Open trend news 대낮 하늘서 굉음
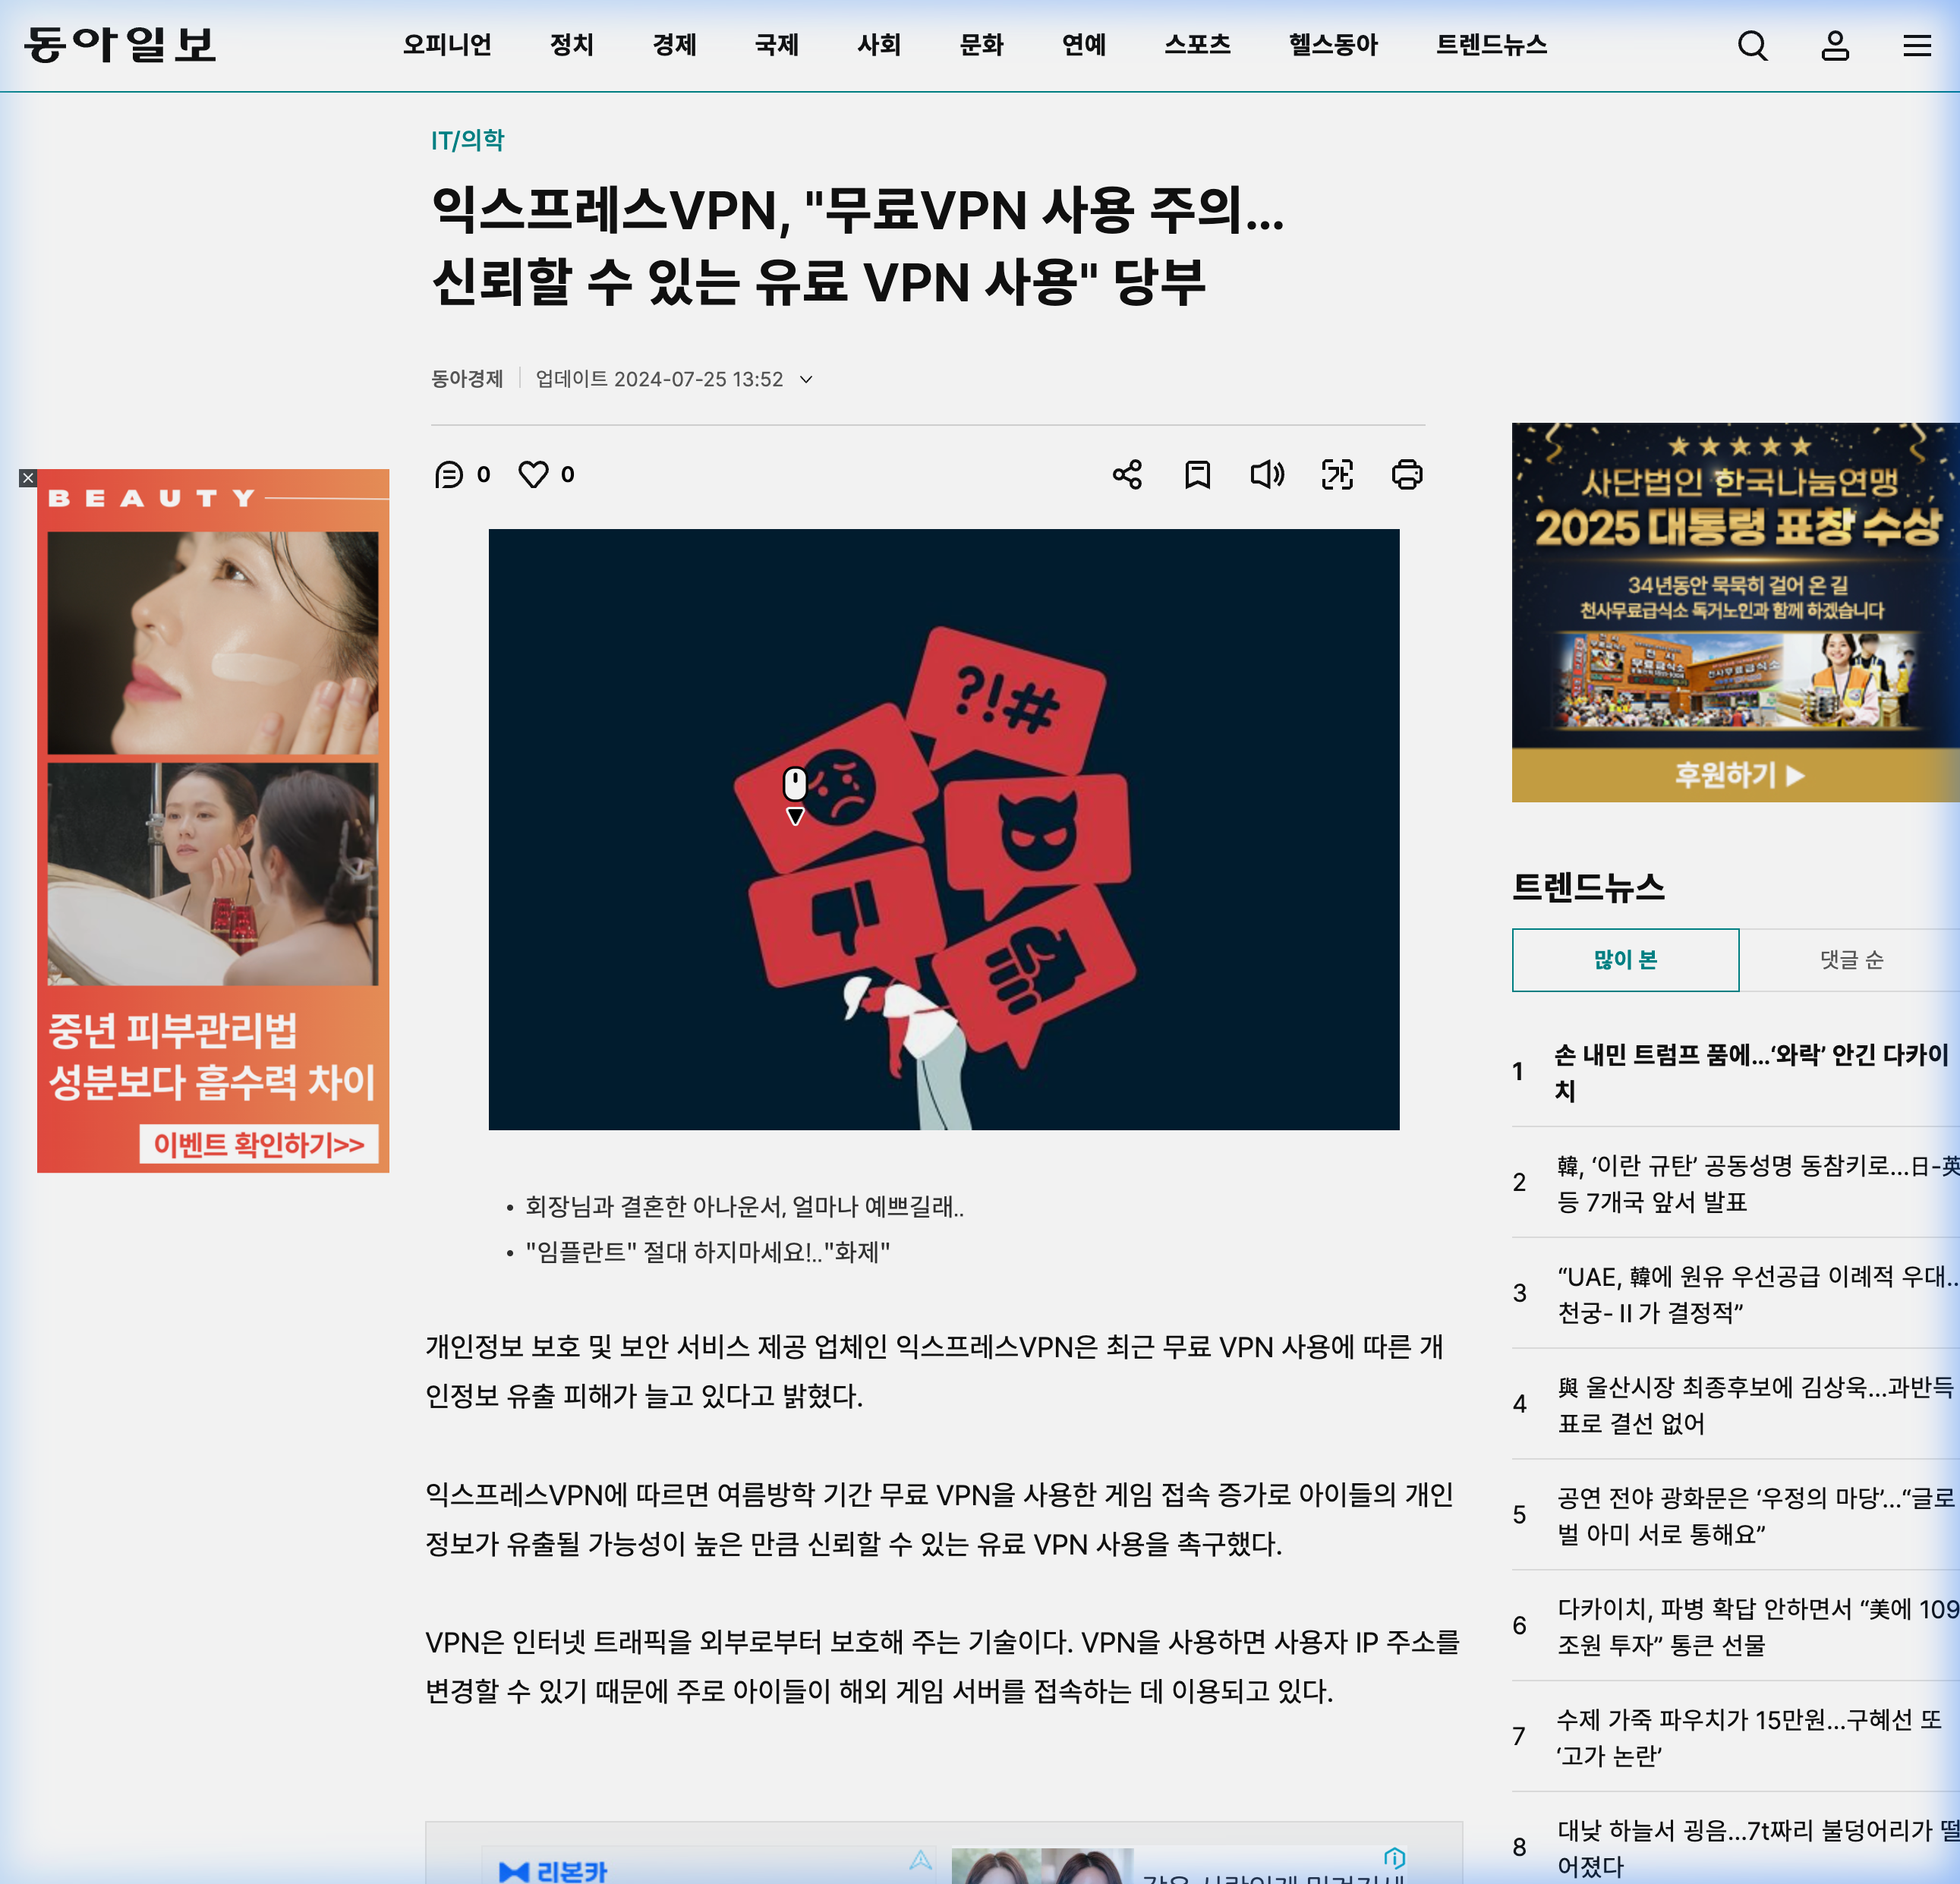 pos(1757,1848)
